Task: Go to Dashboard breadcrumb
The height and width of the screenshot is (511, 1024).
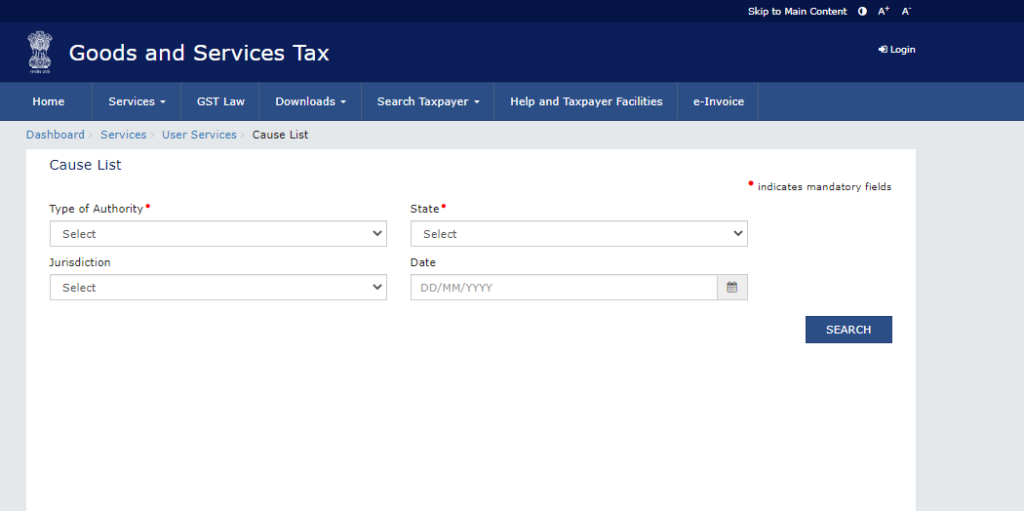Action: click(55, 135)
